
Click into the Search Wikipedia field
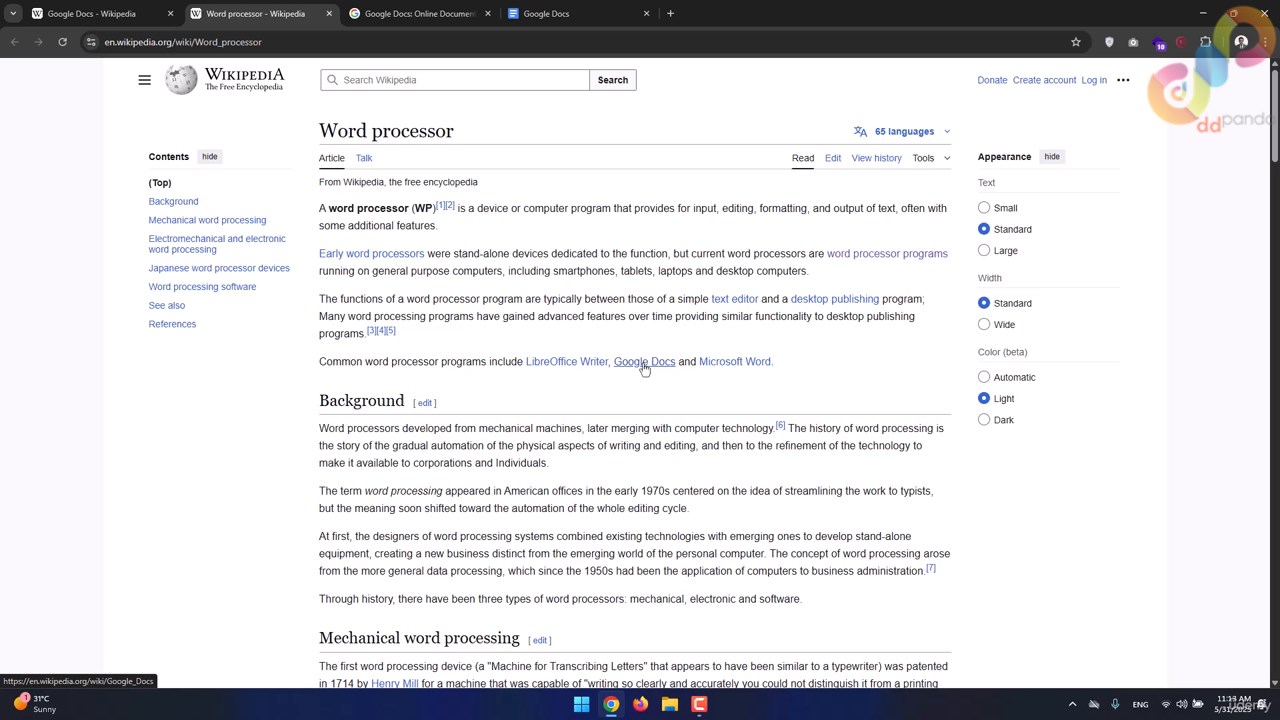[x=455, y=80]
